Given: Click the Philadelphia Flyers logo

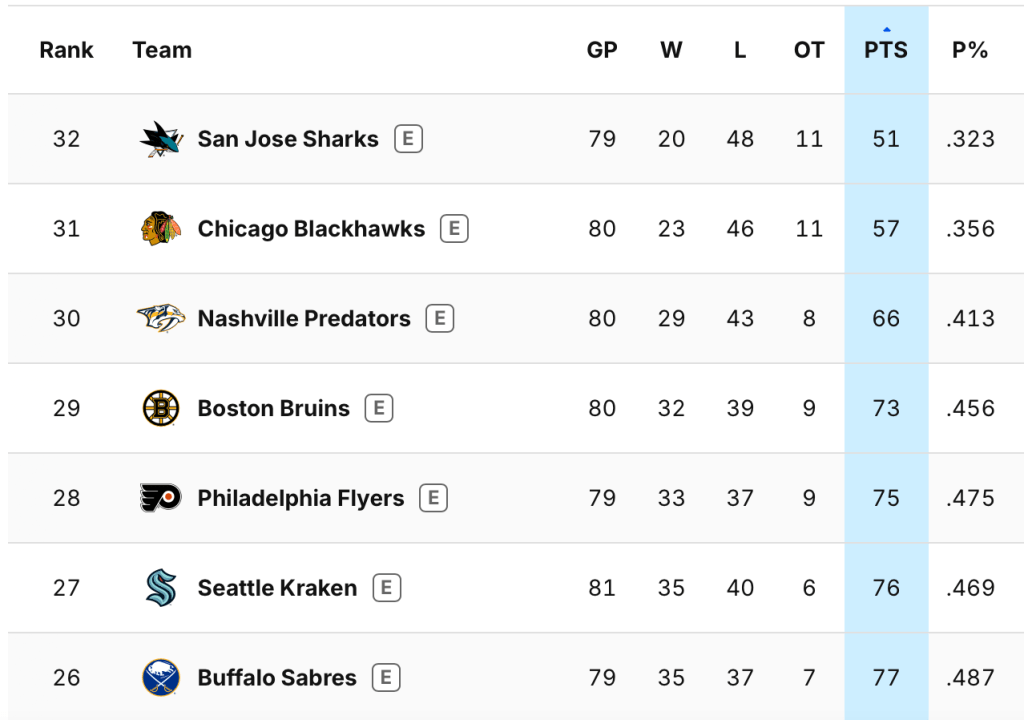Looking at the screenshot, I should (161, 498).
